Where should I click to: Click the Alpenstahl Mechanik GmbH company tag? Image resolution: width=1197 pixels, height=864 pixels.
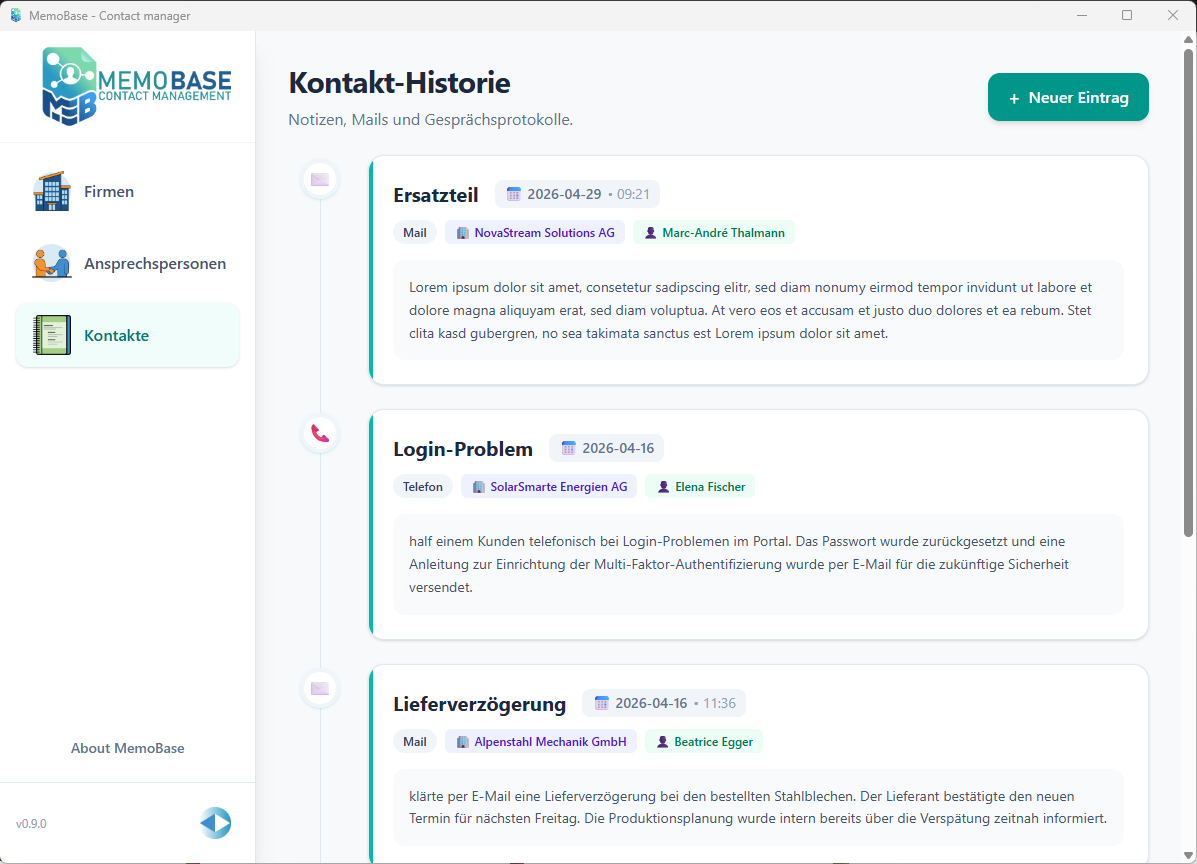click(x=541, y=742)
